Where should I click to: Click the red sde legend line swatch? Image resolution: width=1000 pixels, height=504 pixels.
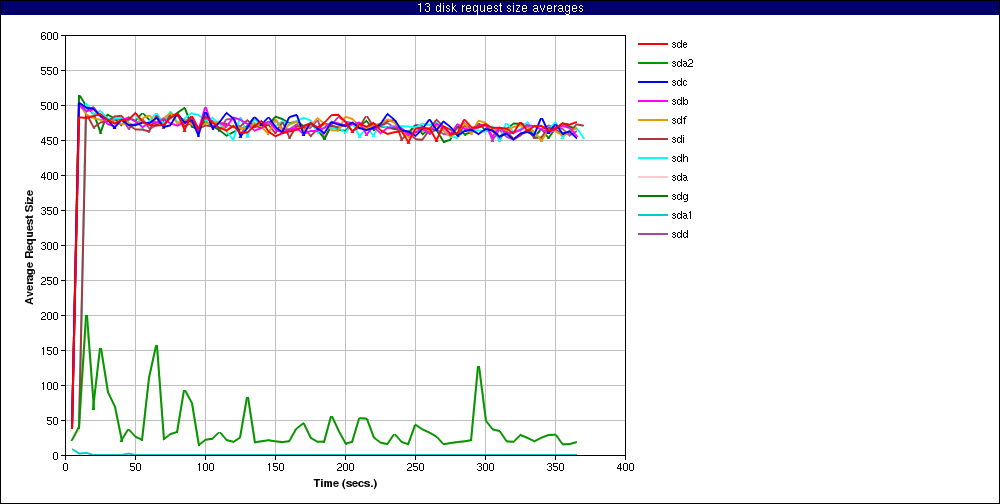651,44
